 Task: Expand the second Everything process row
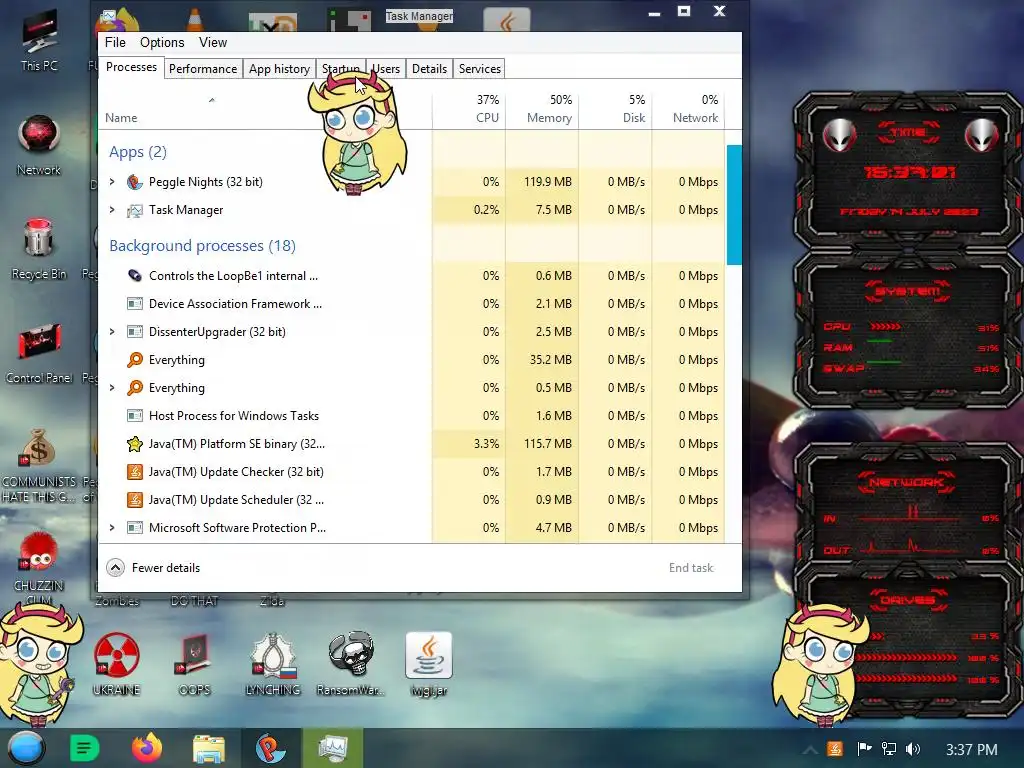(x=112, y=388)
